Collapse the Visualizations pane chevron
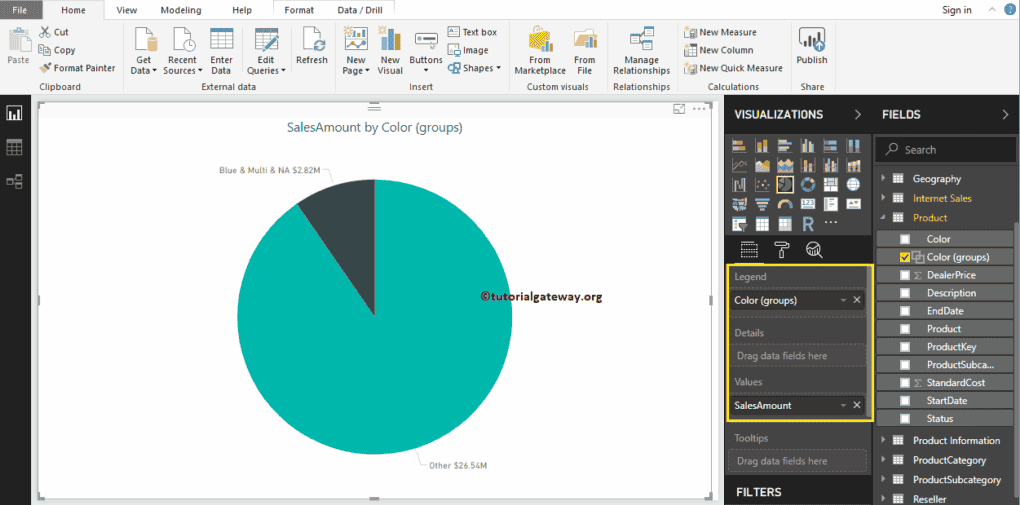1020x505 pixels. [x=857, y=115]
